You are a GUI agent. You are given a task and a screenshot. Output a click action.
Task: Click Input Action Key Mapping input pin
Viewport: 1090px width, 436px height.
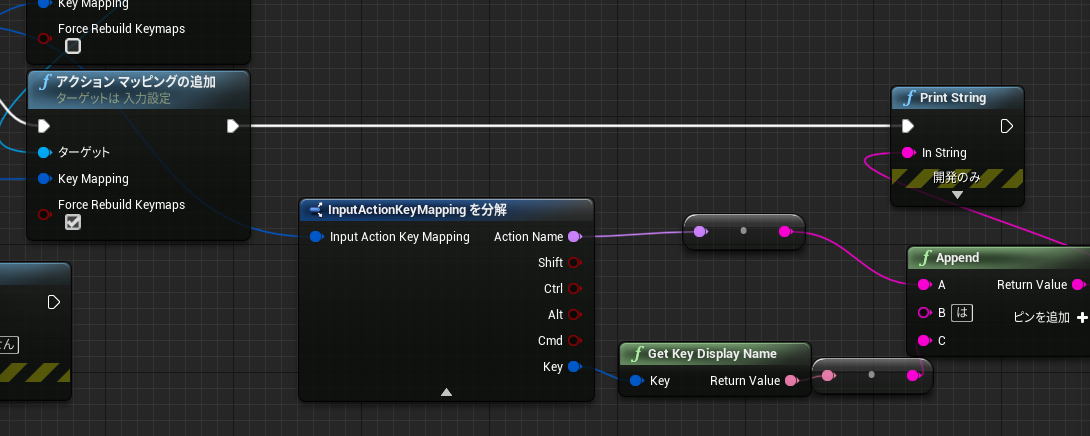pos(316,236)
